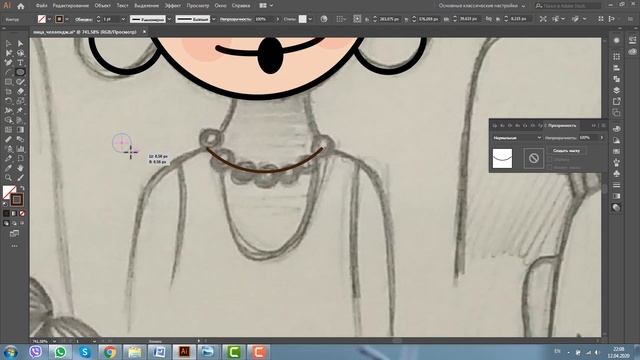Toggle constrain width and height proportions

tap(489, 19)
